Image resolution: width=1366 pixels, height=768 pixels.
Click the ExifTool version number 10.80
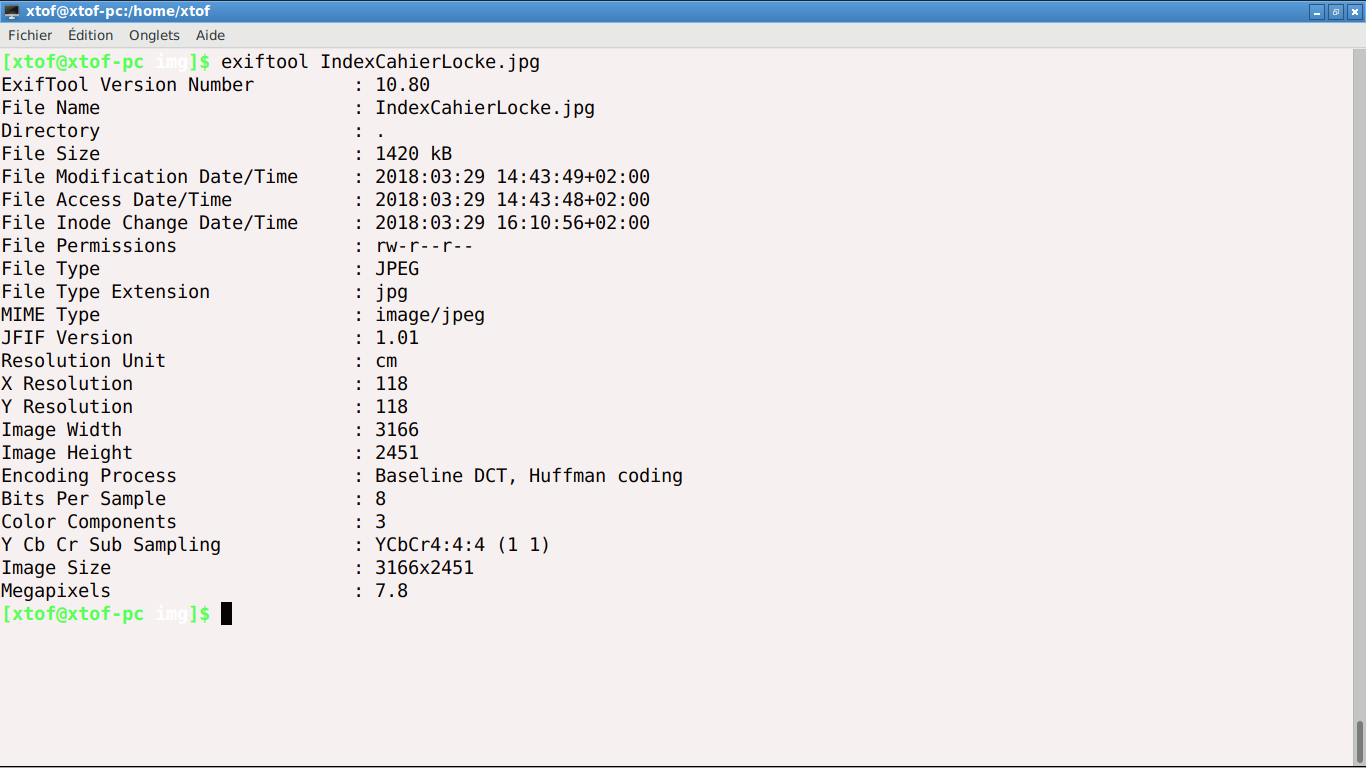[x=402, y=85]
